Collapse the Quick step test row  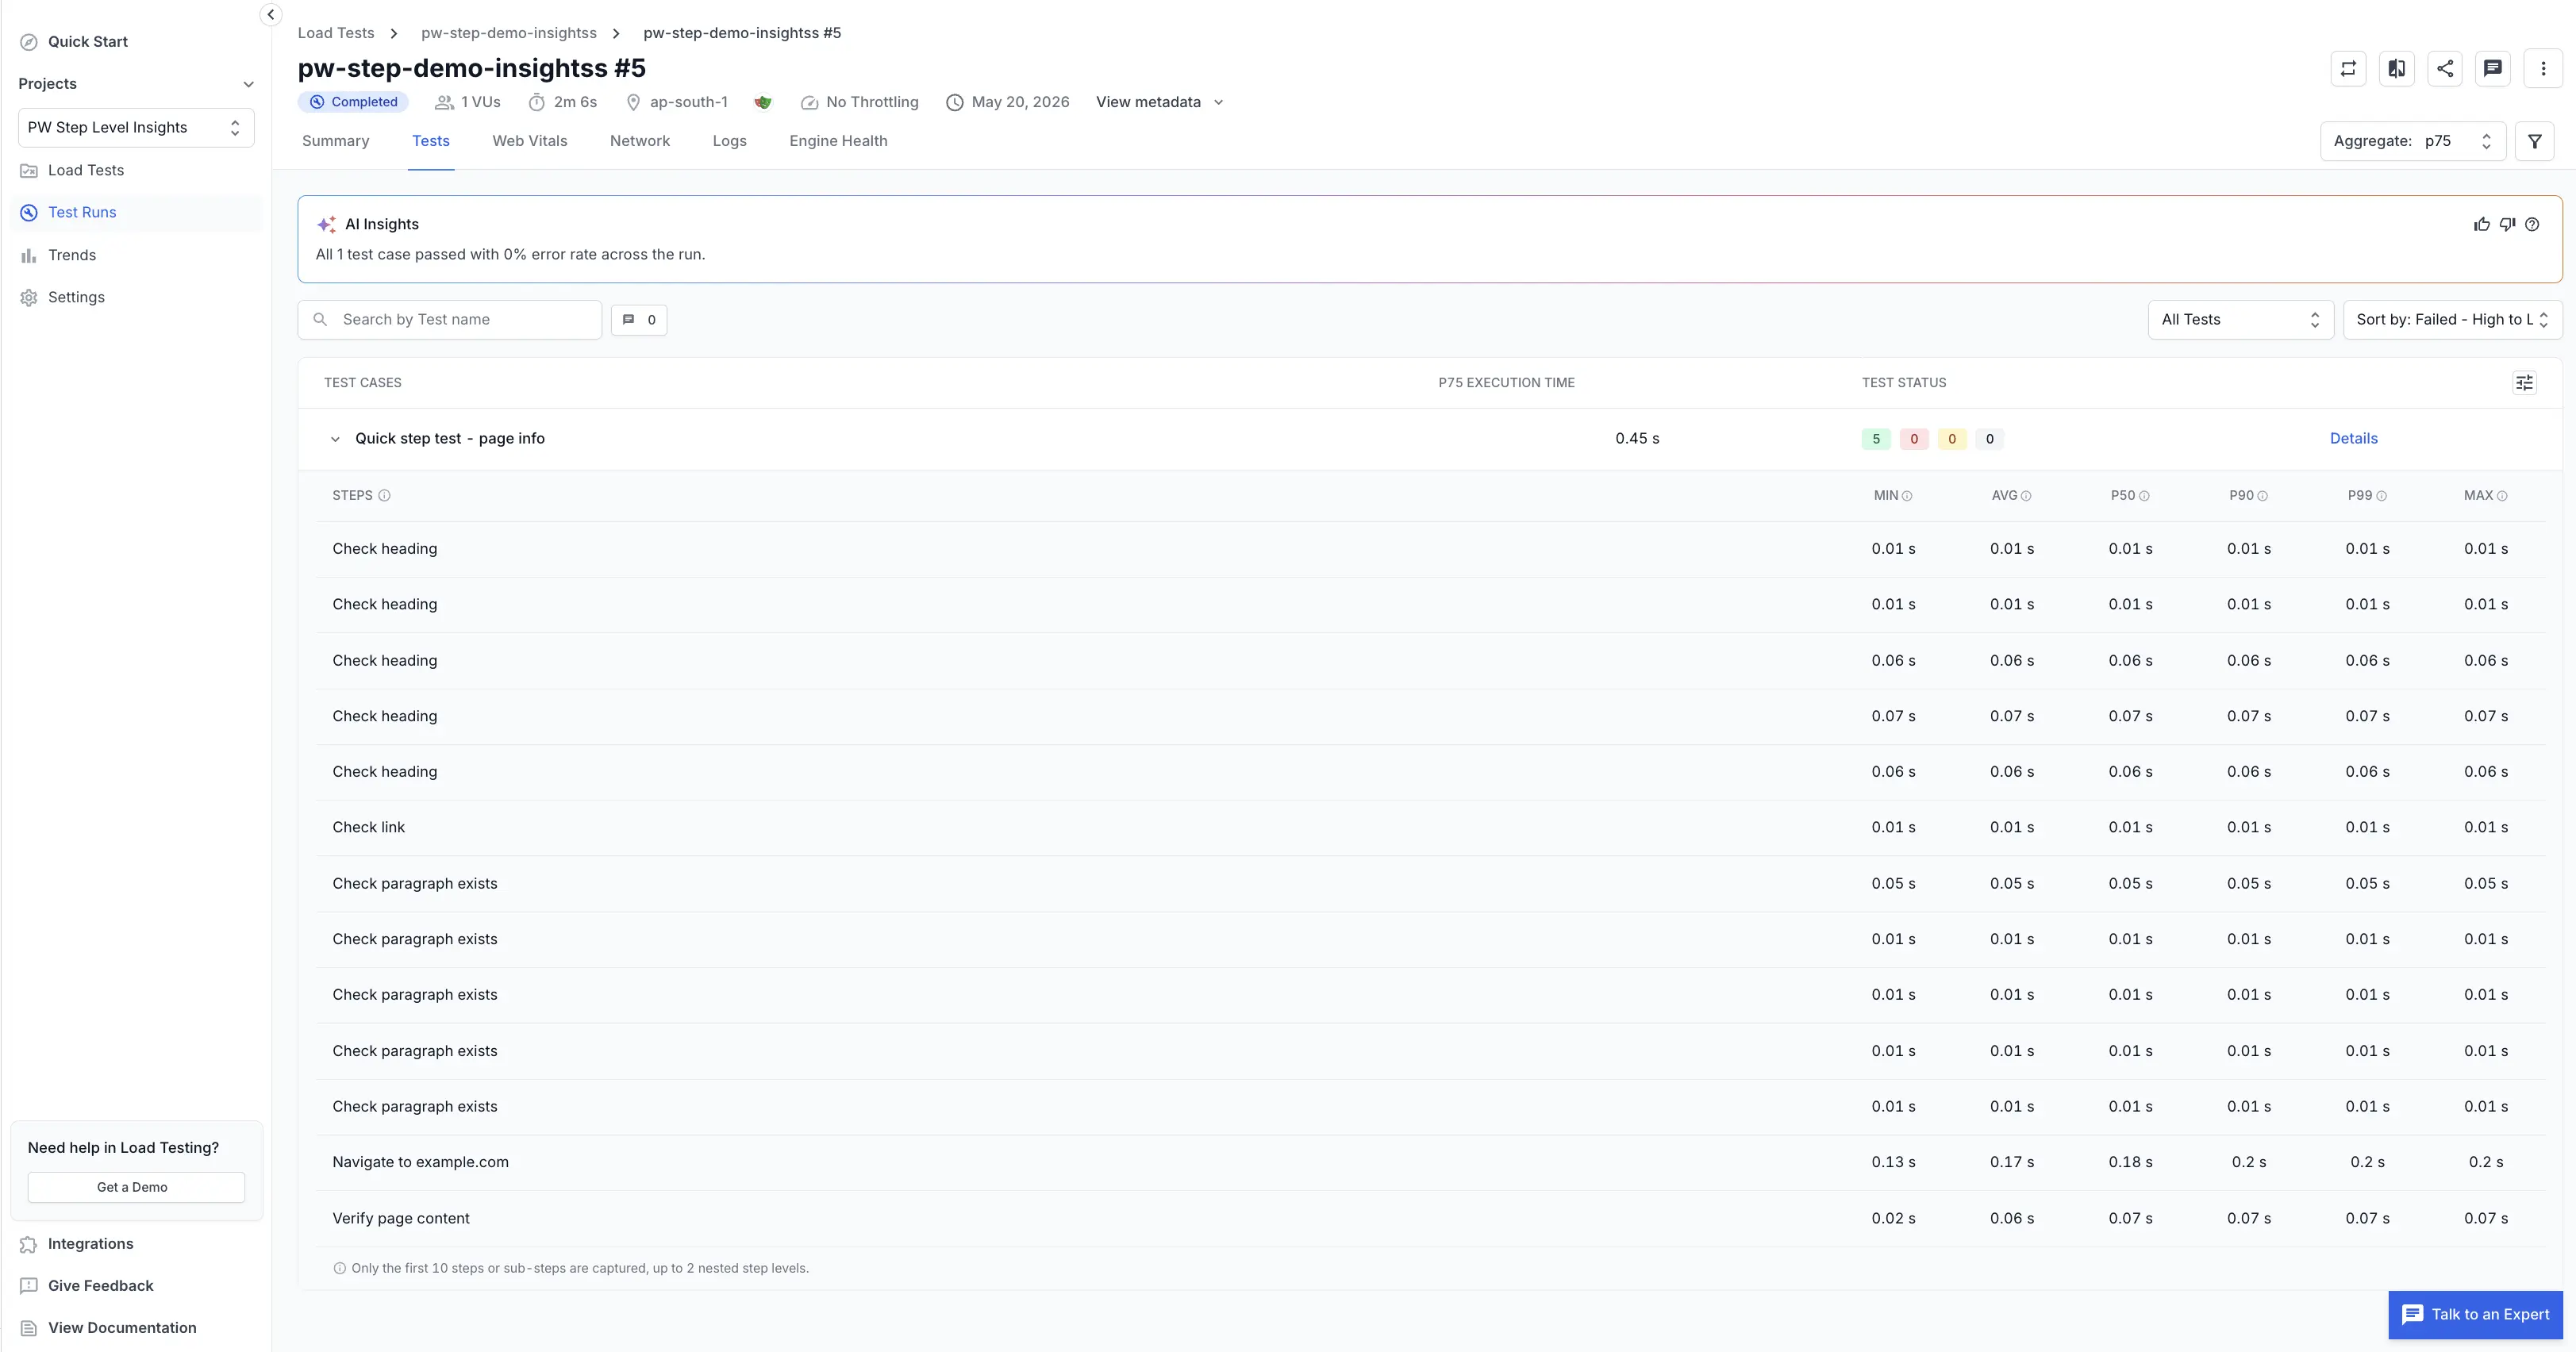[x=335, y=439]
